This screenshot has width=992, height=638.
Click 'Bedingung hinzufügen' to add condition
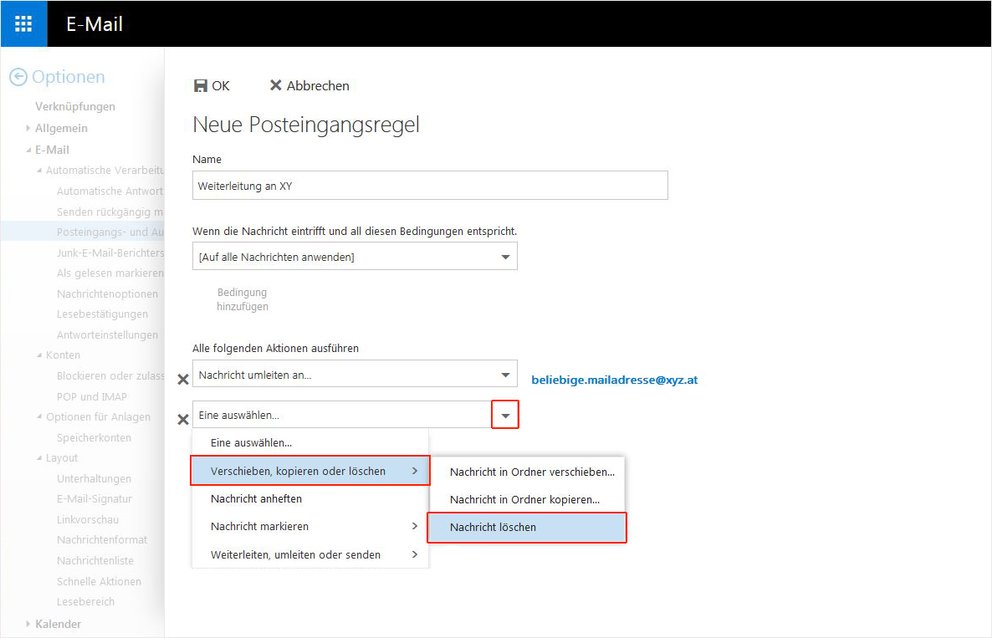pyautogui.click(x=242, y=299)
